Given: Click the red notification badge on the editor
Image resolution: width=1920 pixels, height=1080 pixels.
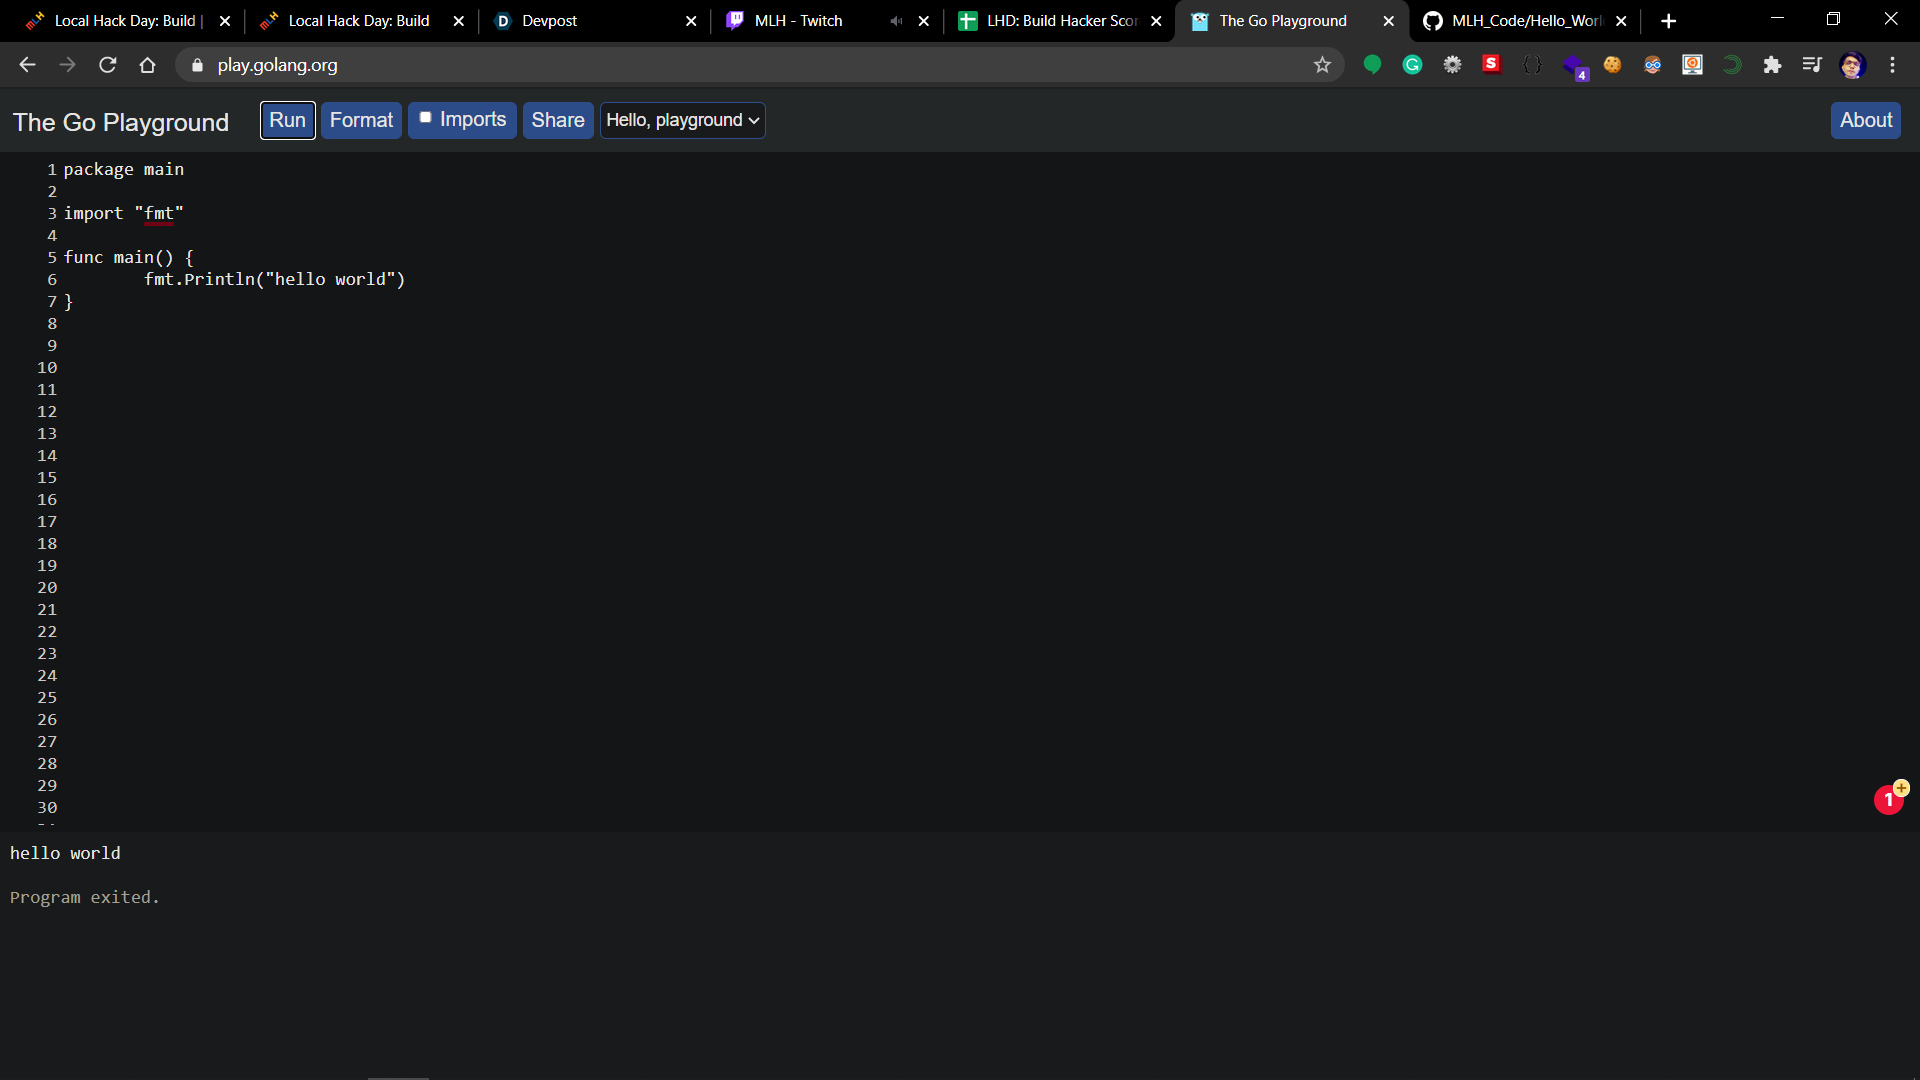Looking at the screenshot, I should click(1888, 800).
